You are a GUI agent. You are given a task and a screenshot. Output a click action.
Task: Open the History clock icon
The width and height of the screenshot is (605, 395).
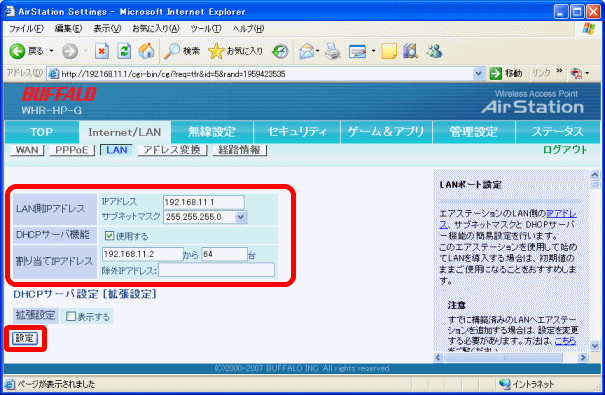pos(280,51)
